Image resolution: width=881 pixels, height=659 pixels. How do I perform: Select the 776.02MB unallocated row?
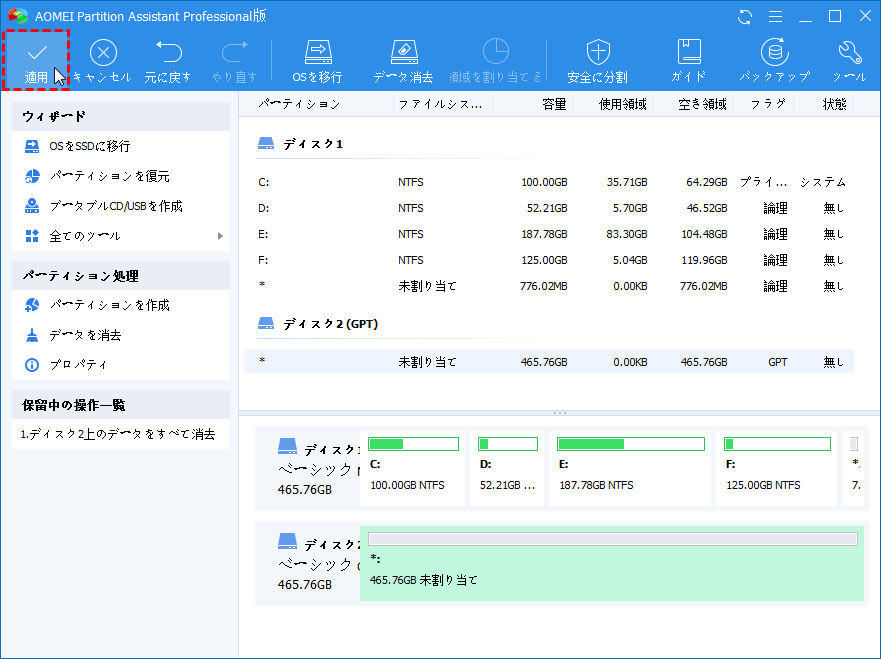pos(549,286)
